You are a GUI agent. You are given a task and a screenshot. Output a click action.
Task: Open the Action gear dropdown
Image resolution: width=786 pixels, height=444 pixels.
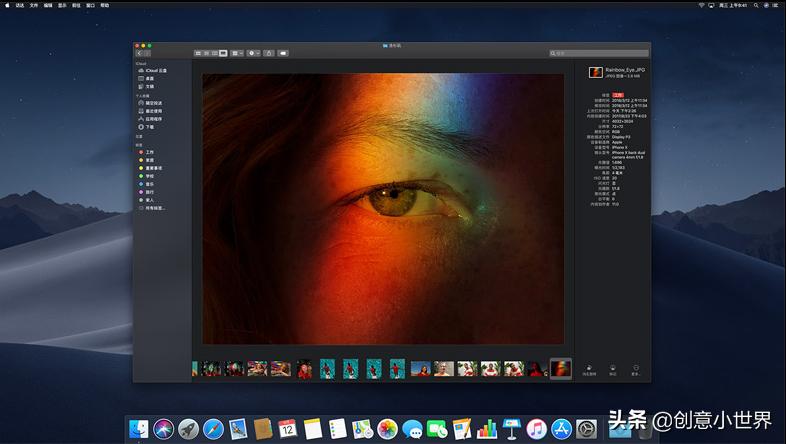pyautogui.click(x=253, y=52)
